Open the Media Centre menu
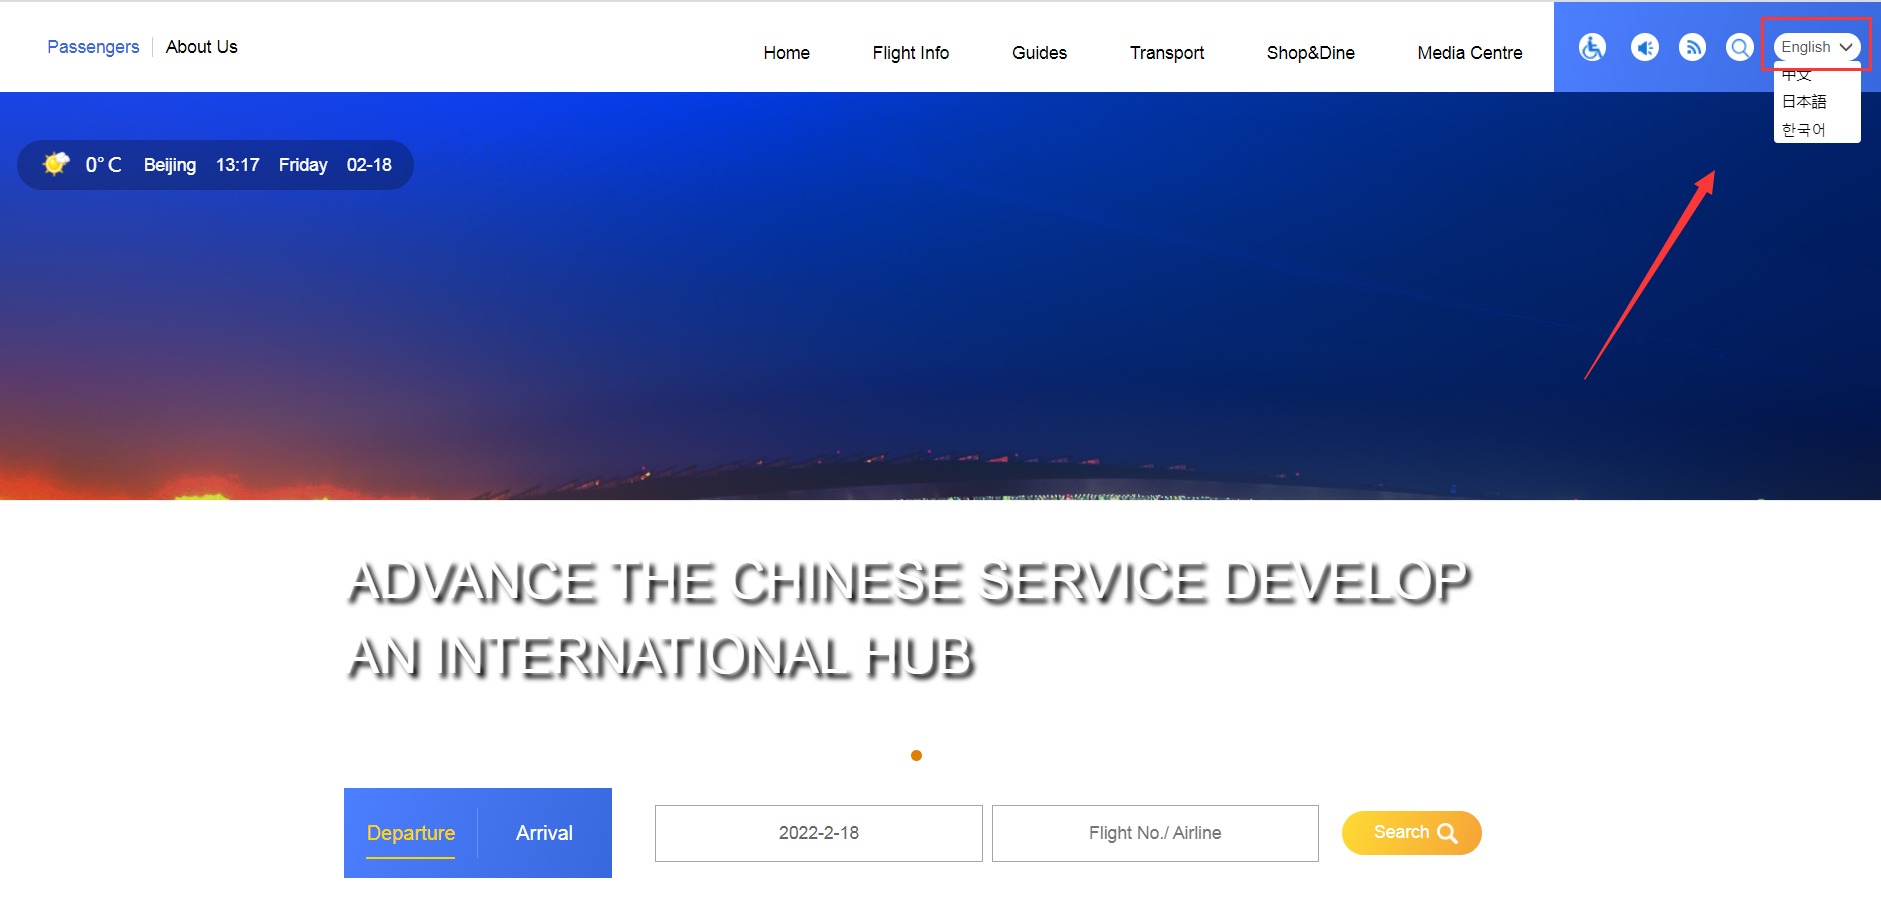The image size is (1881, 903). (x=1469, y=53)
